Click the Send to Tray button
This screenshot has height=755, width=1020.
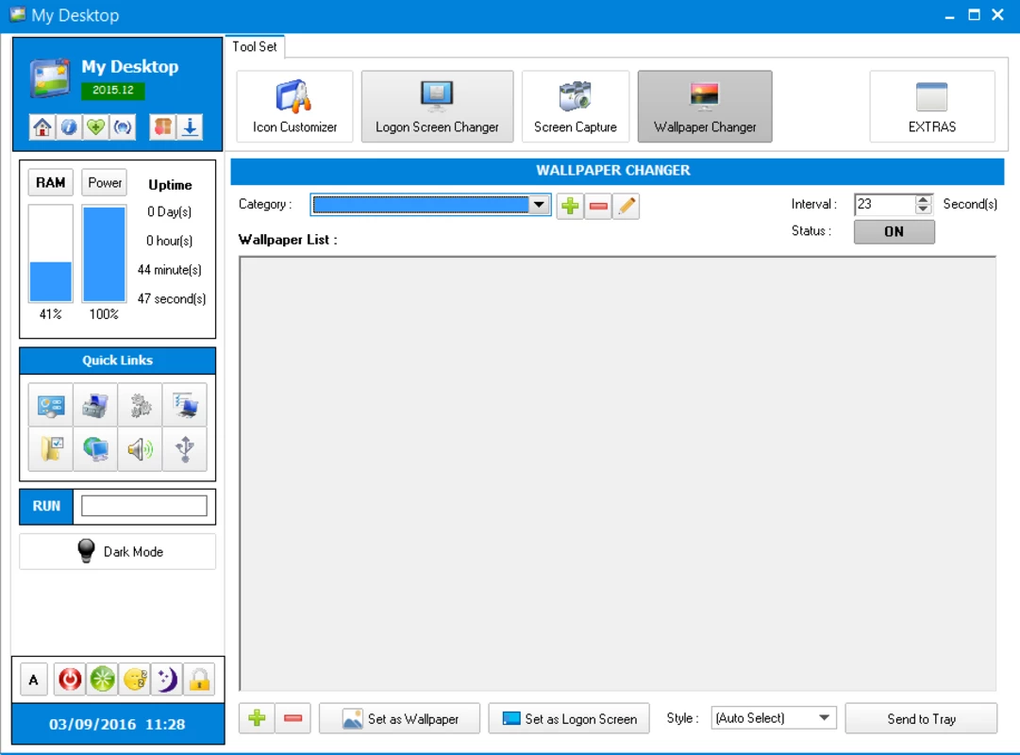point(921,718)
